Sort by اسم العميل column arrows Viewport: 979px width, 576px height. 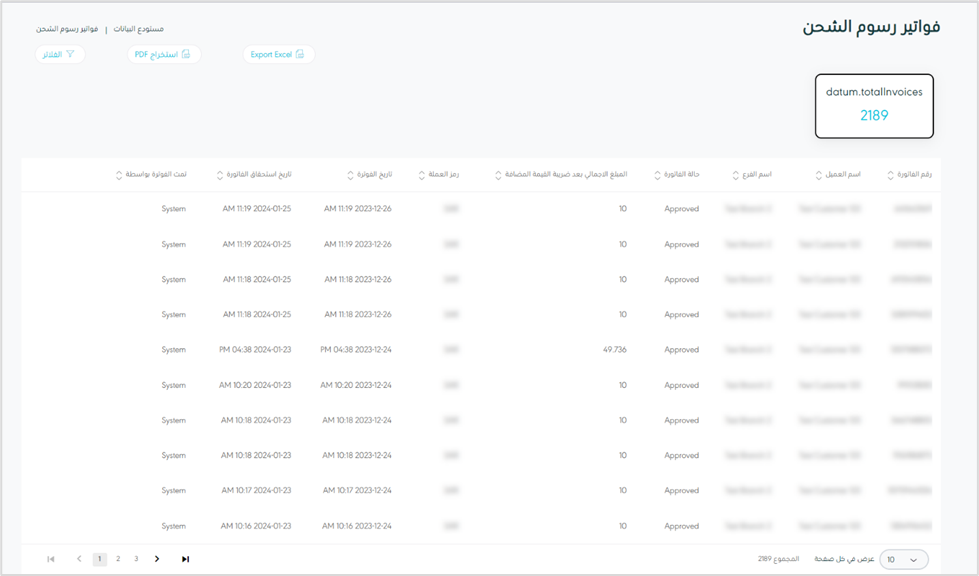click(x=819, y=175)
